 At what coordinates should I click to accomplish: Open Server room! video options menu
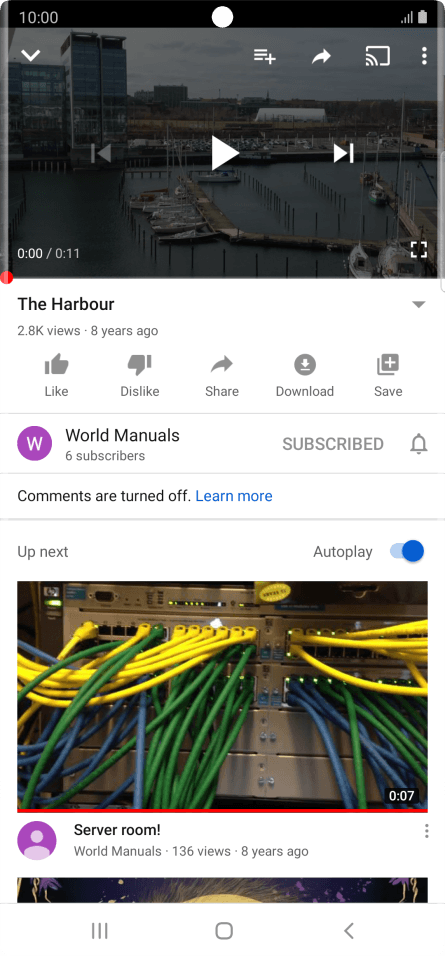(427, 831)
